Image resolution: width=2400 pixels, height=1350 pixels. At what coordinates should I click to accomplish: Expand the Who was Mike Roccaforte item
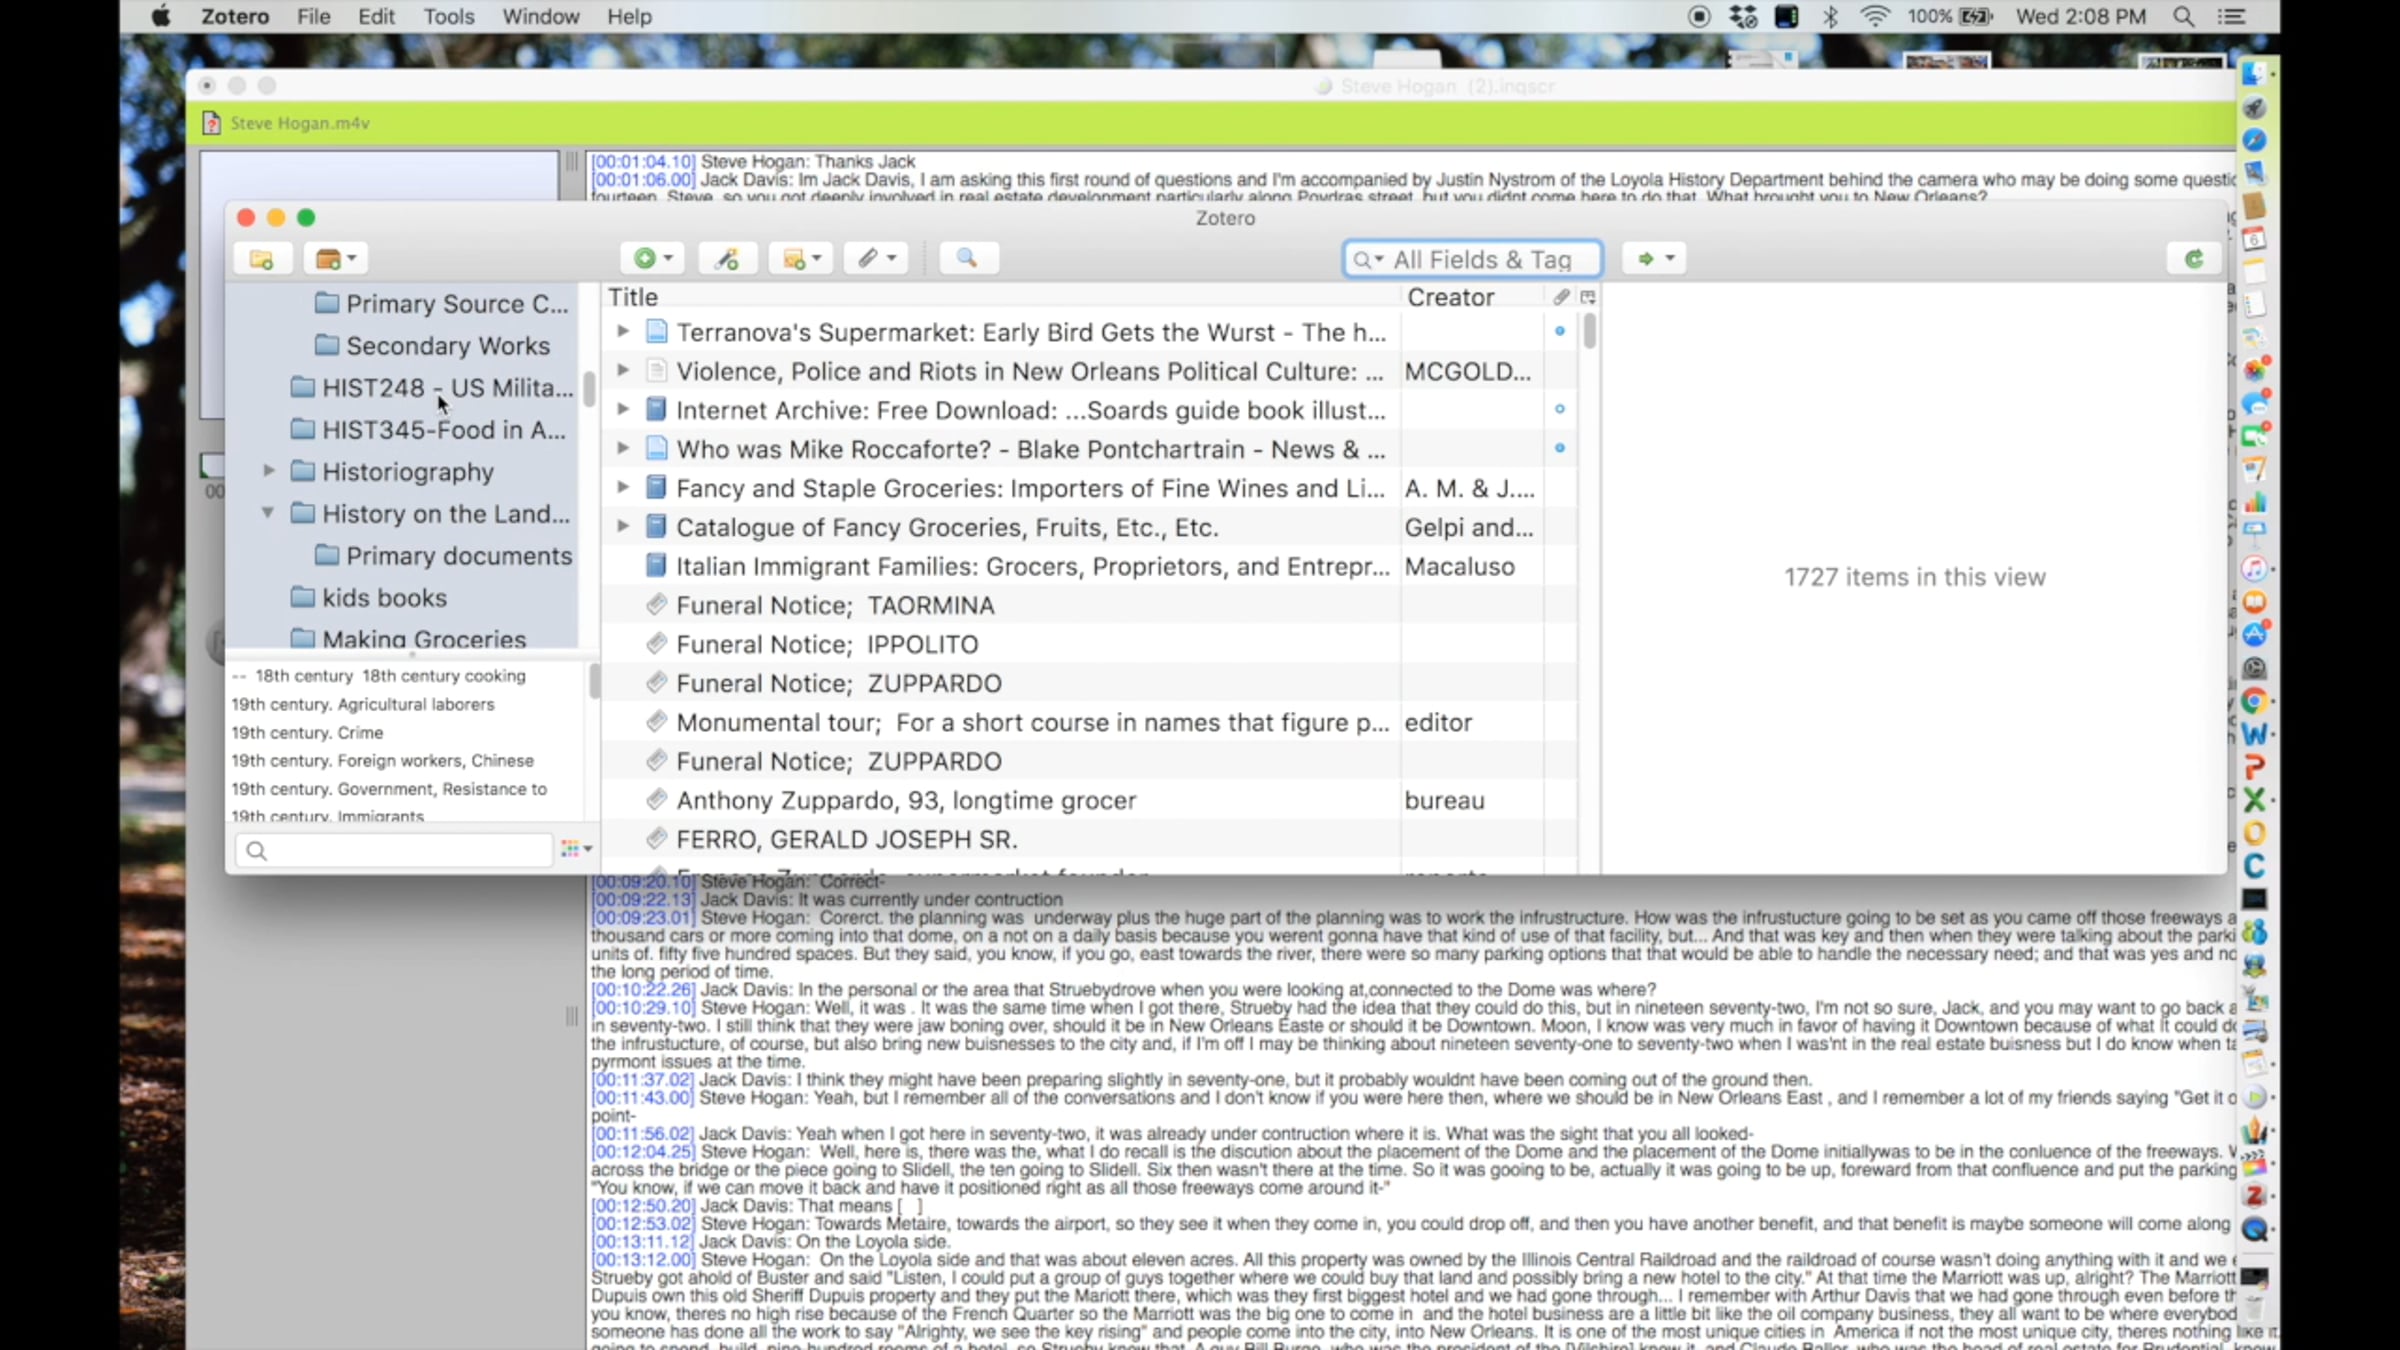pos(622,448)
